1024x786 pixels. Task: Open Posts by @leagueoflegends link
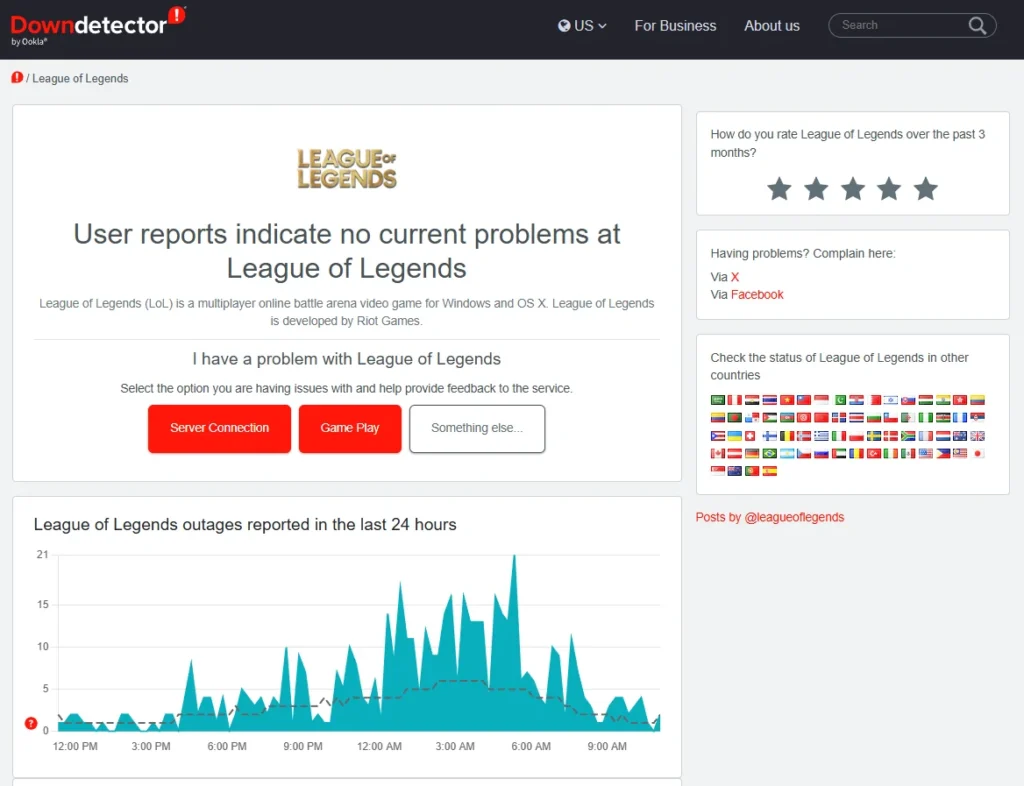coord(770,517)
